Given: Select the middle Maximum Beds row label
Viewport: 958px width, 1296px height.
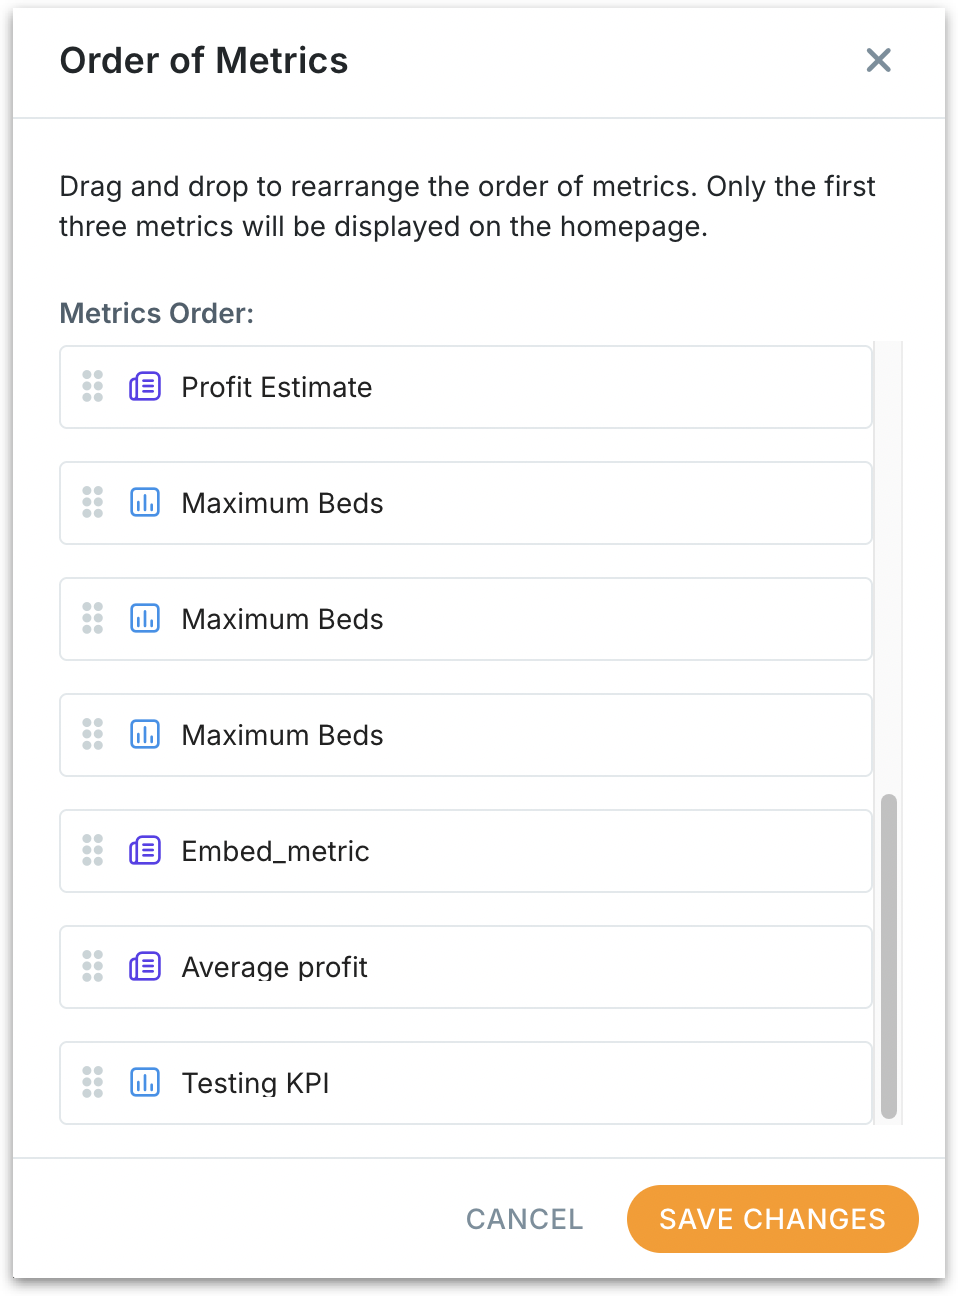Looking at the screenshot, I should pos(282,619).
